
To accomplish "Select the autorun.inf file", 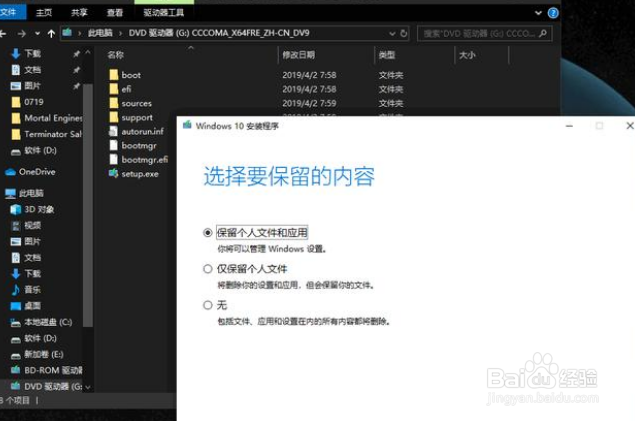I will pyautogui.click(x=142, y=132).
